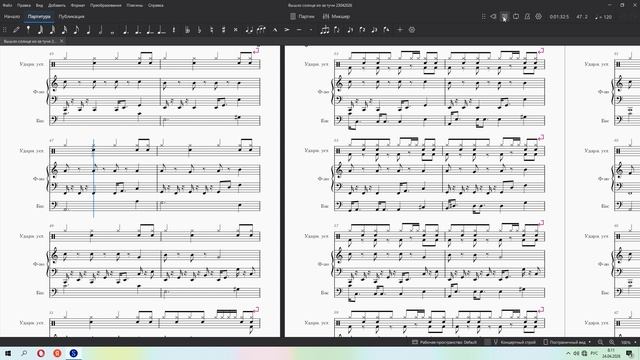Open Windows taskbar search
The height and width of the screenshot is (360, 640).
coord(24,353)
